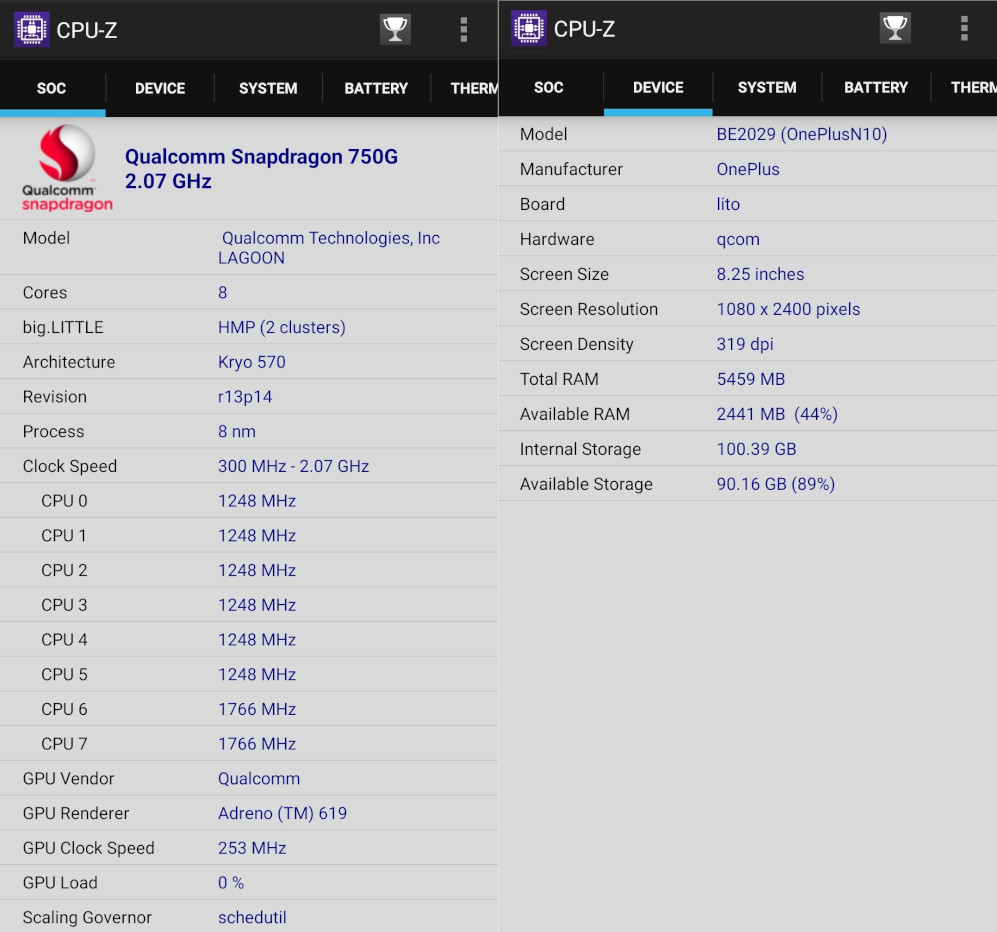This screenshot has height=932, width=997.
Task: Click the CPU-Z app icon in right screen
Action: tap(529, 29)
